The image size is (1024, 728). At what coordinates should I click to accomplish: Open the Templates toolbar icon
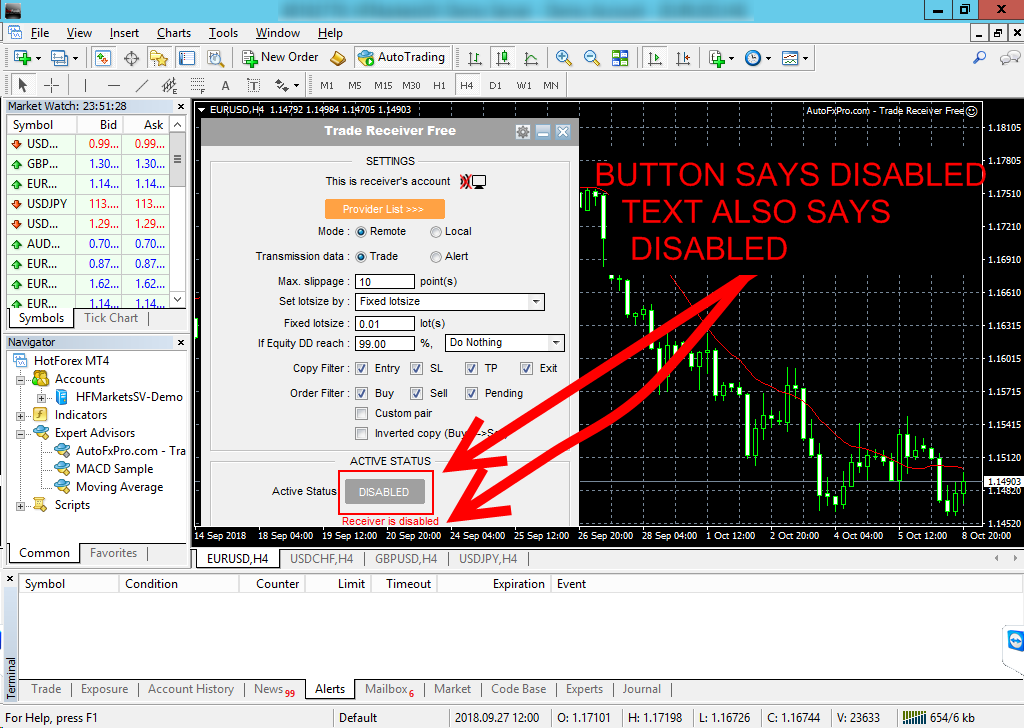pos(790,58)
